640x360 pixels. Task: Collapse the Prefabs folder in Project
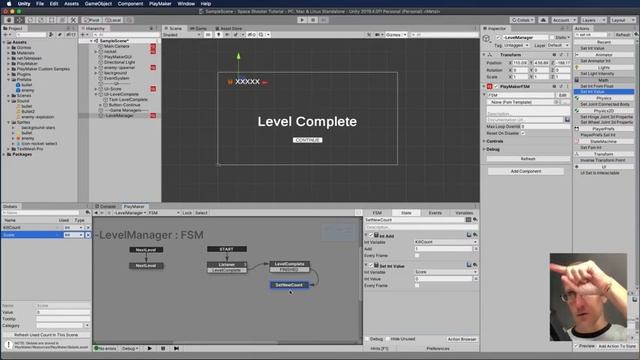click(9, 80)
